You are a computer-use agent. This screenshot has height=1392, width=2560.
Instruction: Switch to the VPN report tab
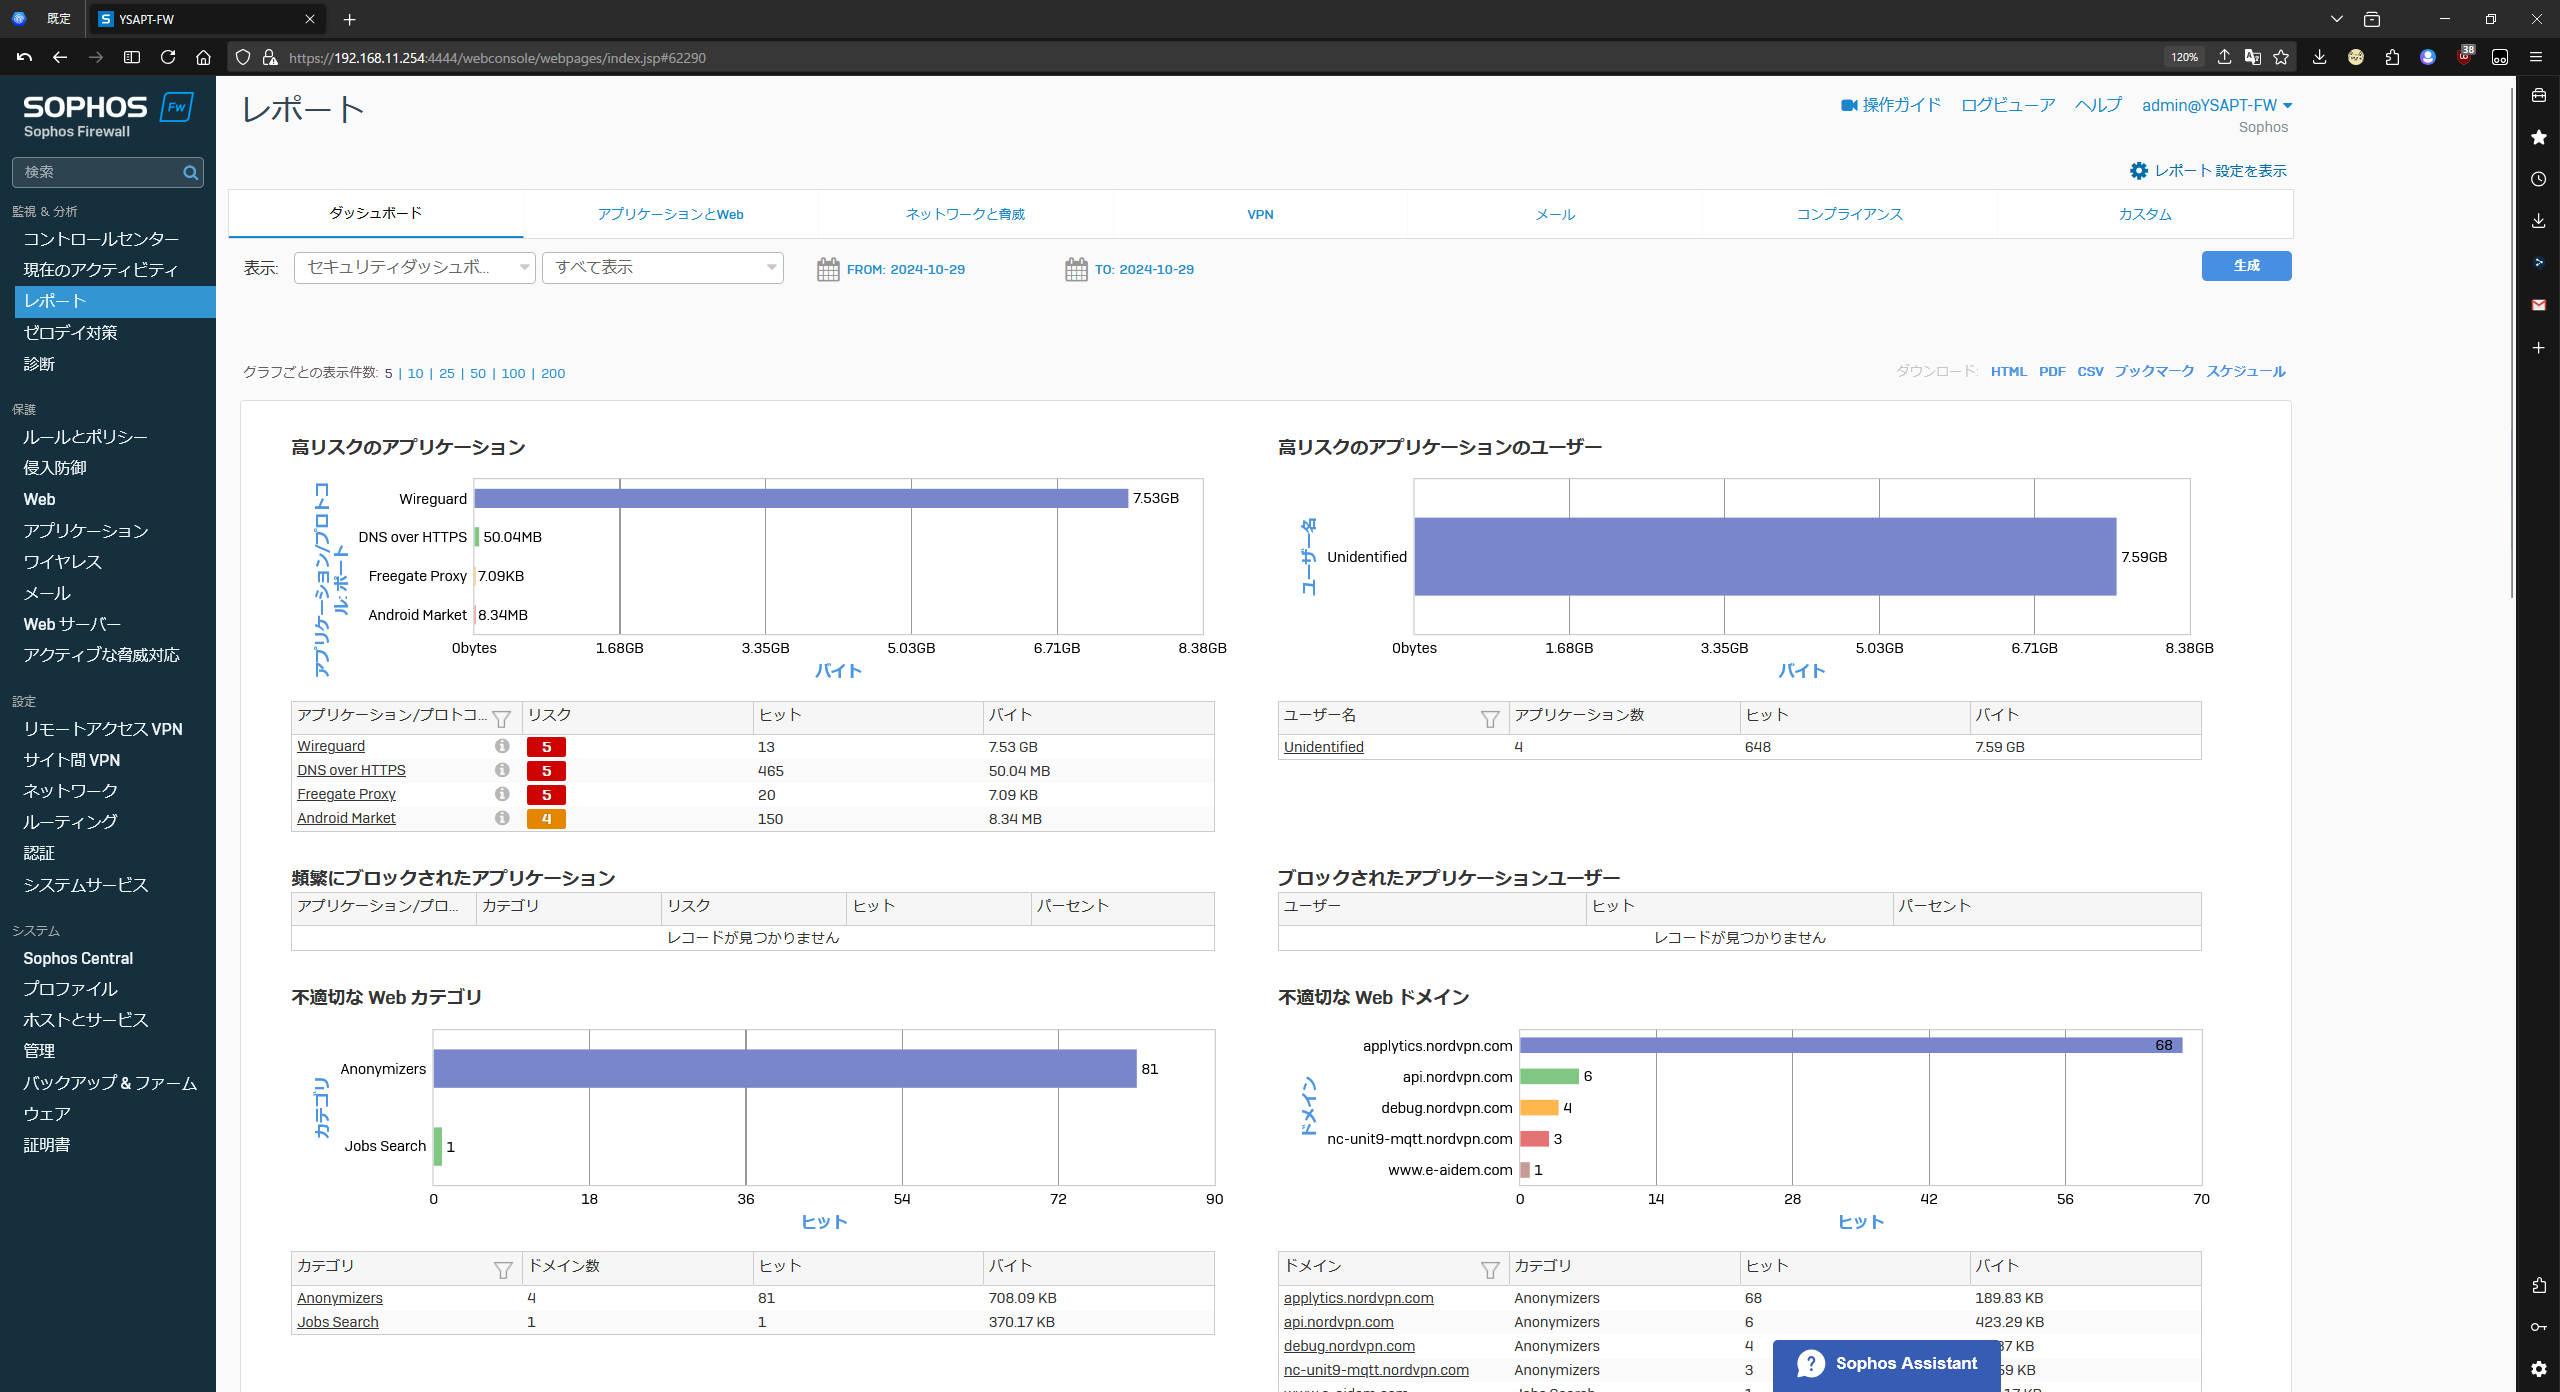1260,214
